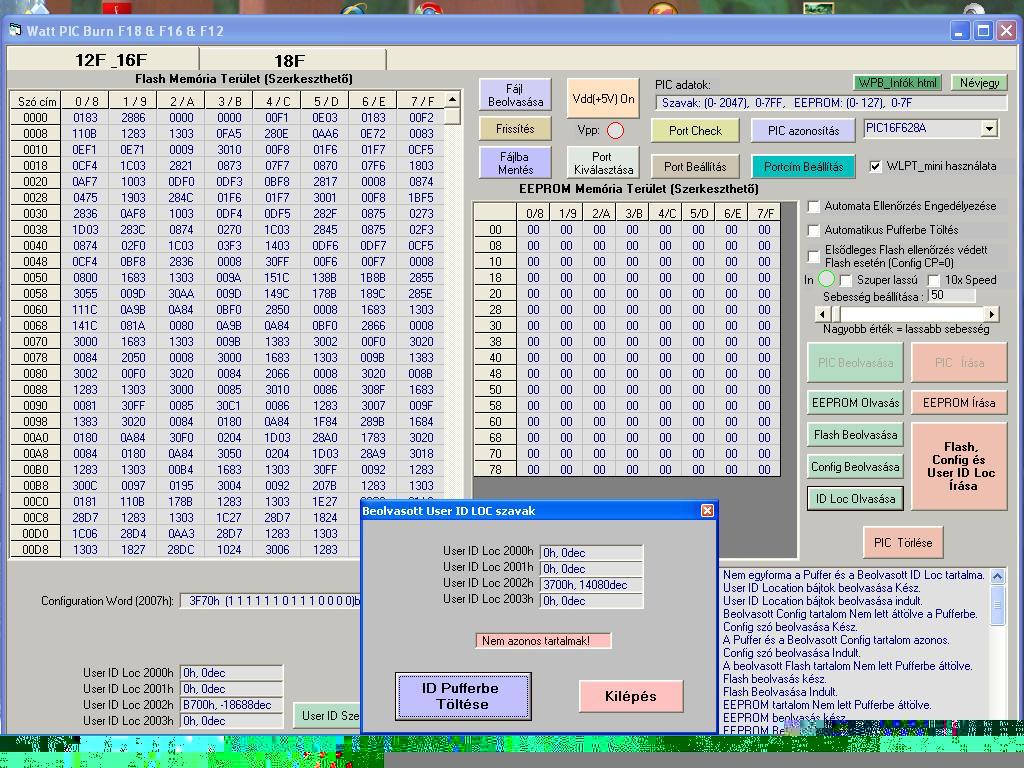Open the WPB_Infók.html link button
The image size is (1024, 768).
(x=897, y=83)
